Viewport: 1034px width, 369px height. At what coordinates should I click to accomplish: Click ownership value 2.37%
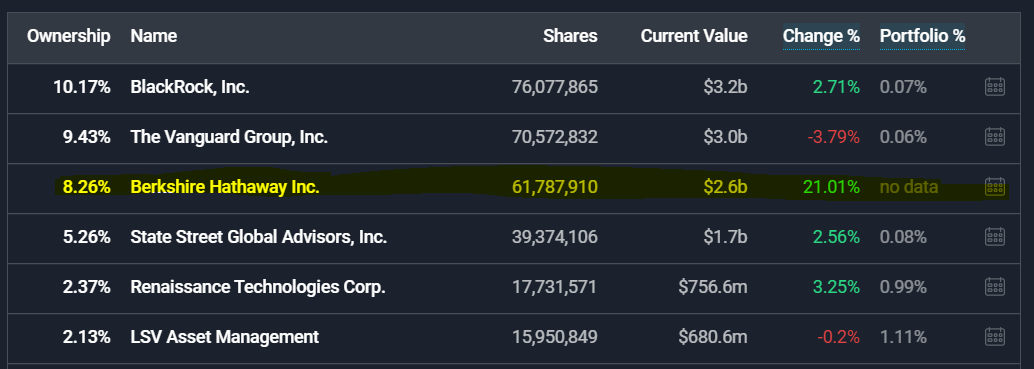pos(86,287)
